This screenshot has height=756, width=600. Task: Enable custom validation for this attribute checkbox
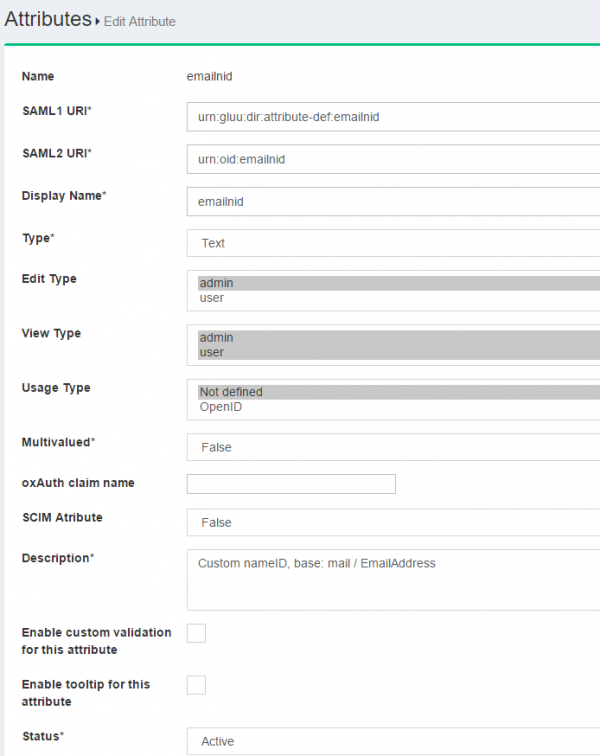[x=197, y=633]
